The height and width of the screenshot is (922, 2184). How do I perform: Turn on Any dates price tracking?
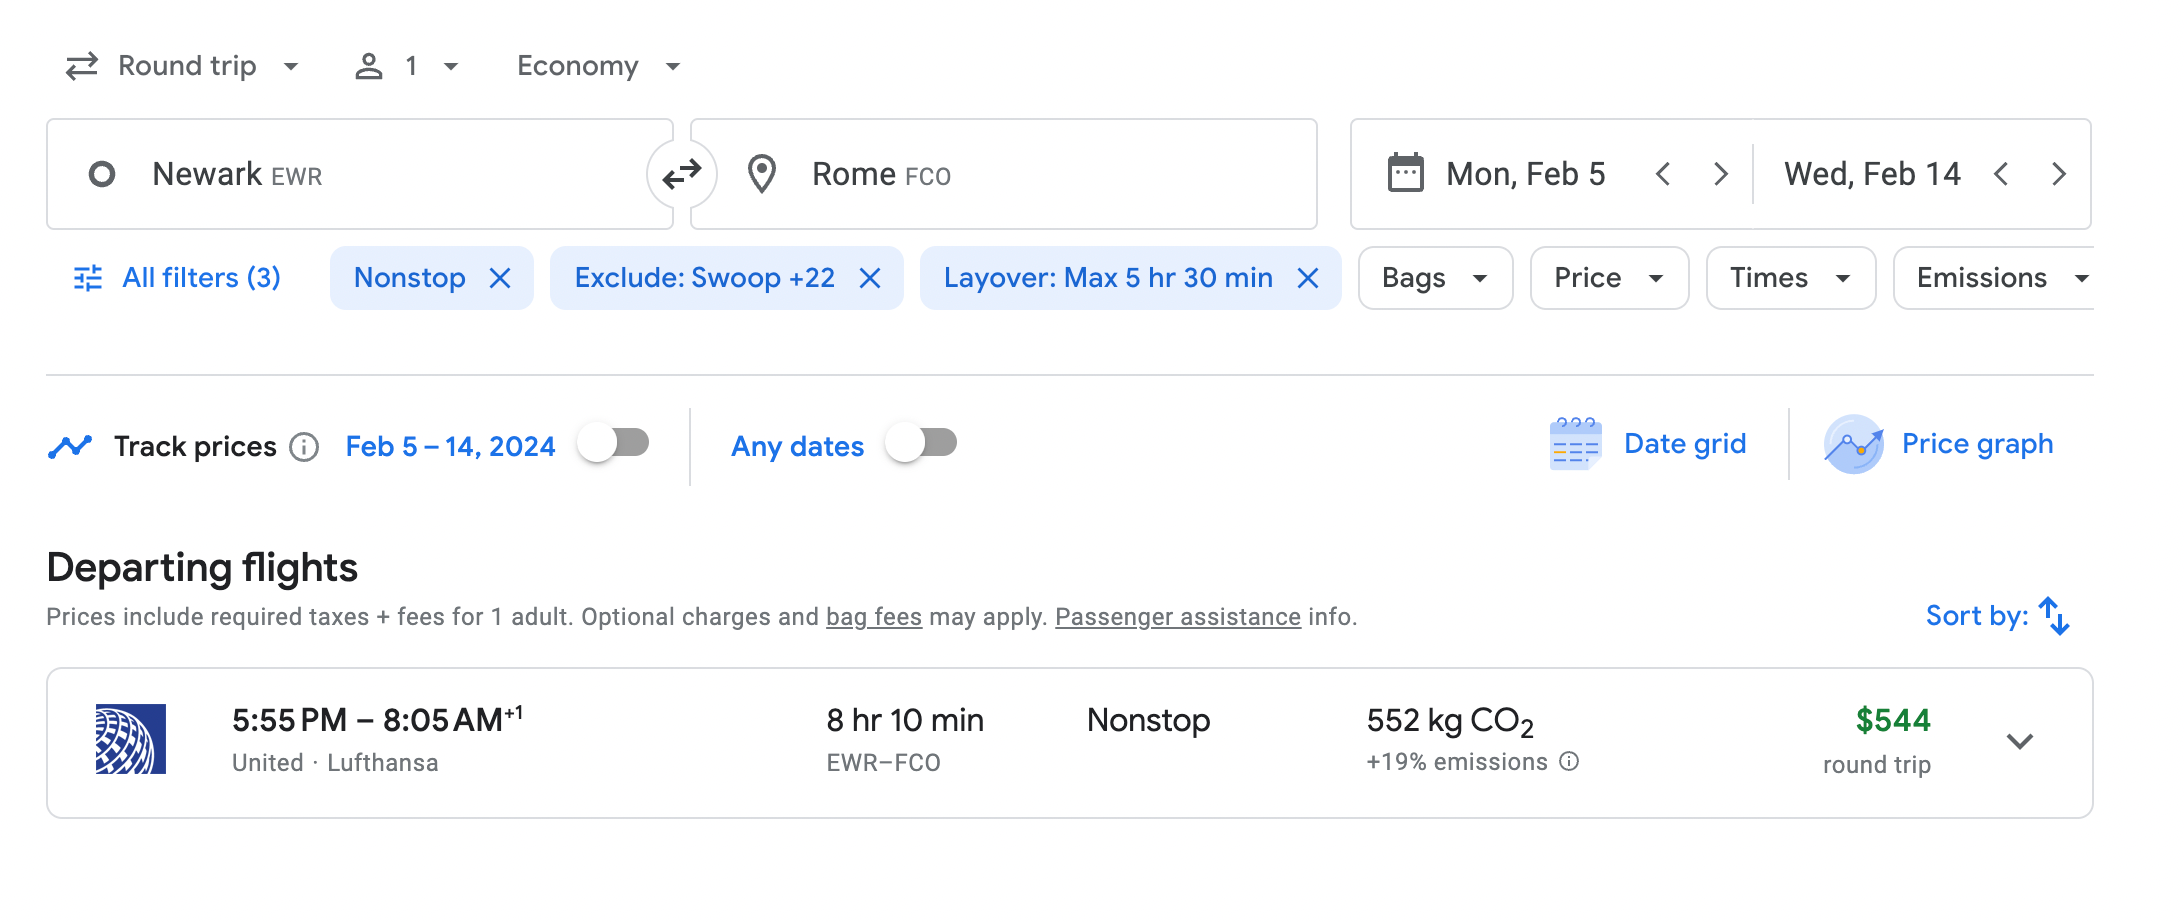pyautogui.click(x=922, y=443)
